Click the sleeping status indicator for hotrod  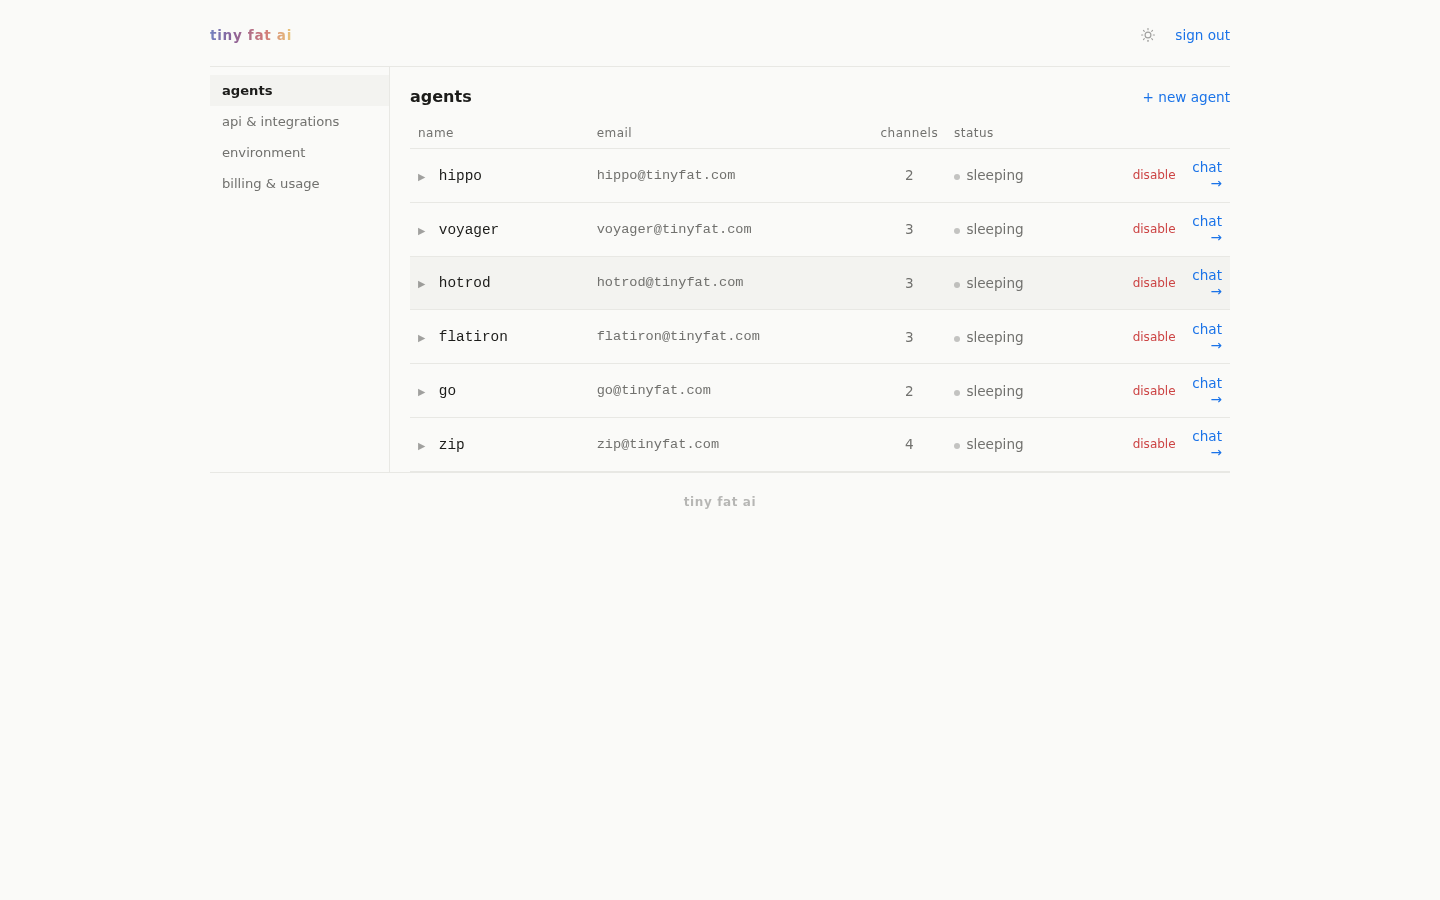(x=988, y=283)
